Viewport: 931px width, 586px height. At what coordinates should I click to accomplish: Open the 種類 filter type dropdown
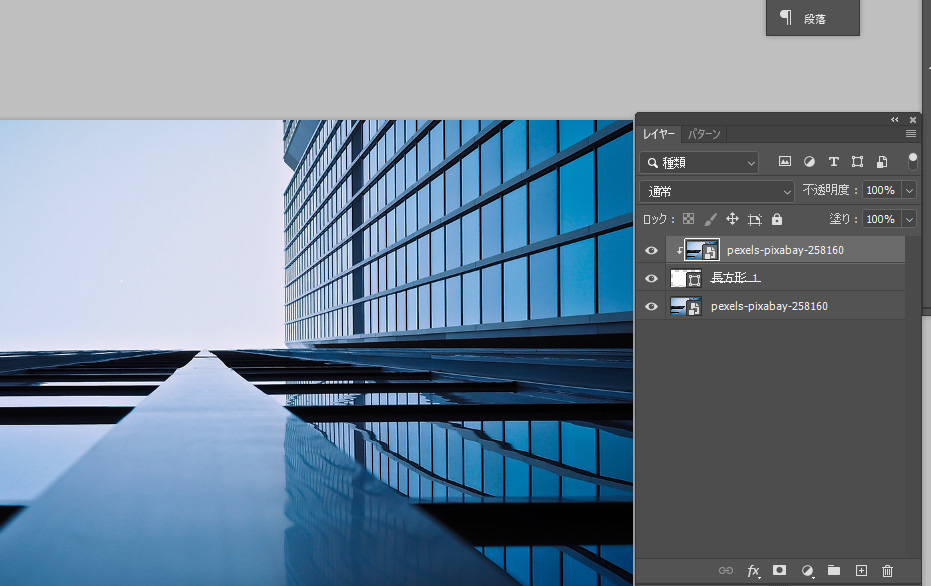(700, 162)
